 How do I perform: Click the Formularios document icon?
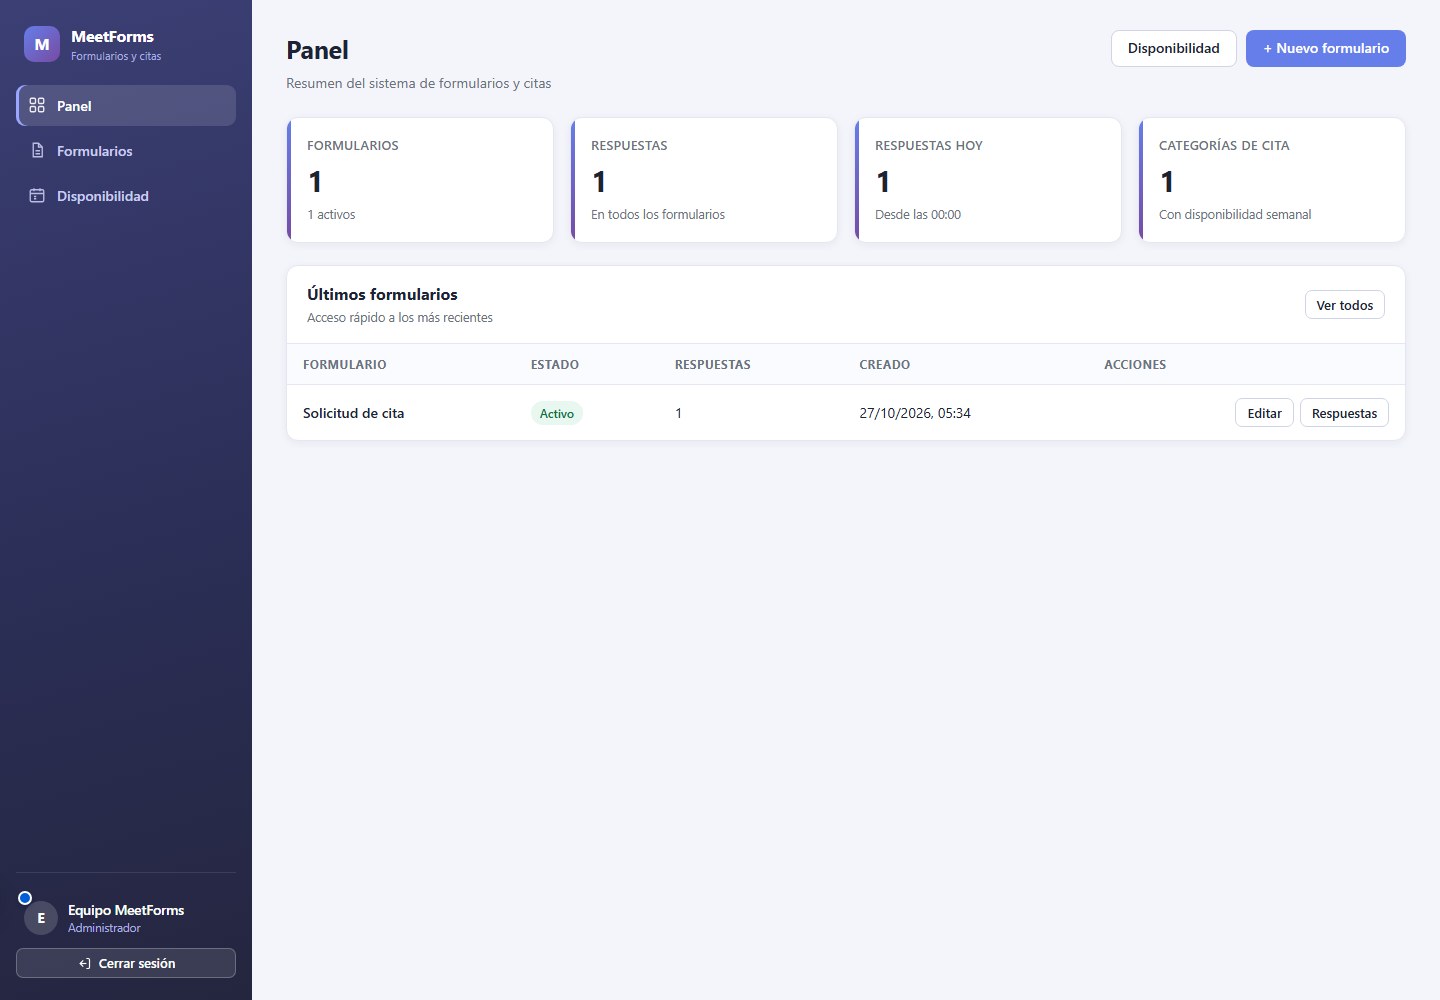coord(37,150)
